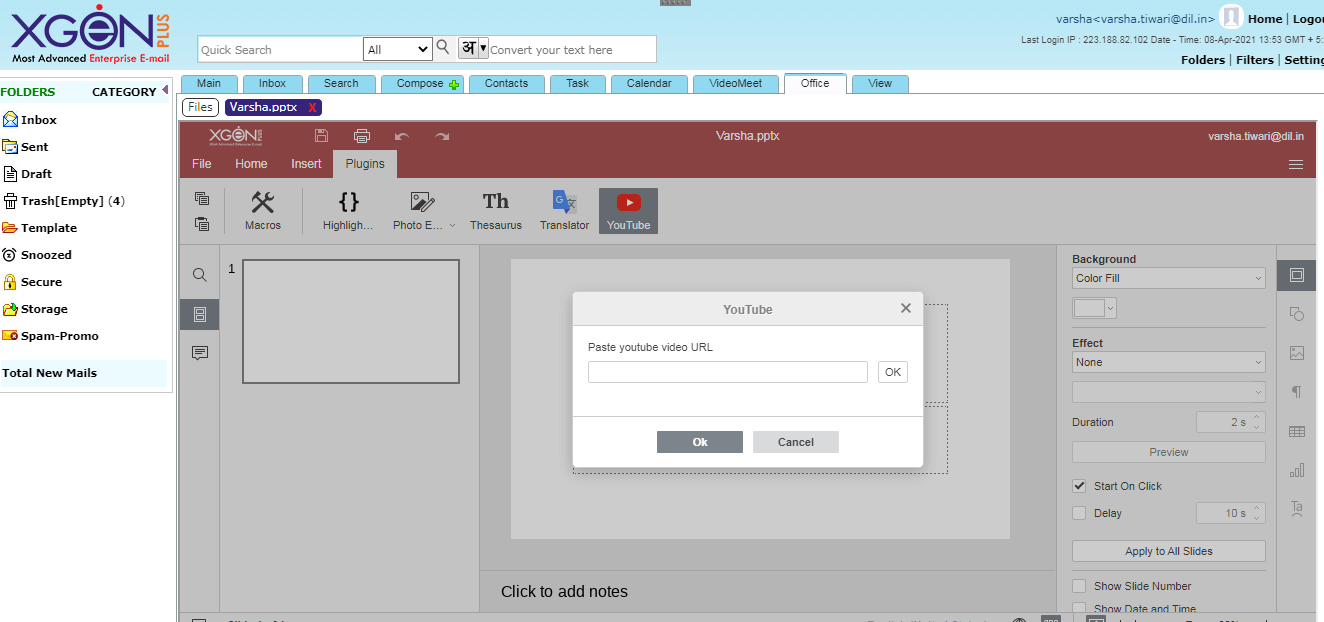Screen dimensions: 1324x622
Task: Open the Translator plugin
Action: click(564, 211)
